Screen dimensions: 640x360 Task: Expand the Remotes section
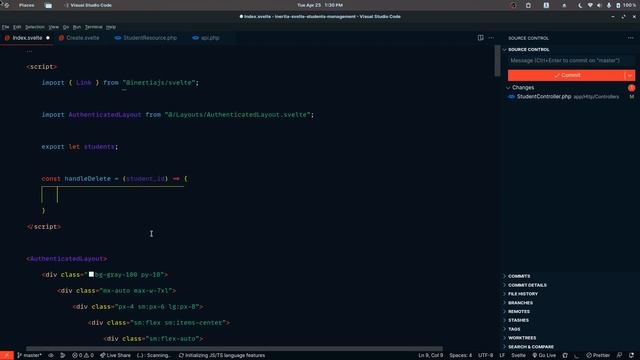[519, 311]
